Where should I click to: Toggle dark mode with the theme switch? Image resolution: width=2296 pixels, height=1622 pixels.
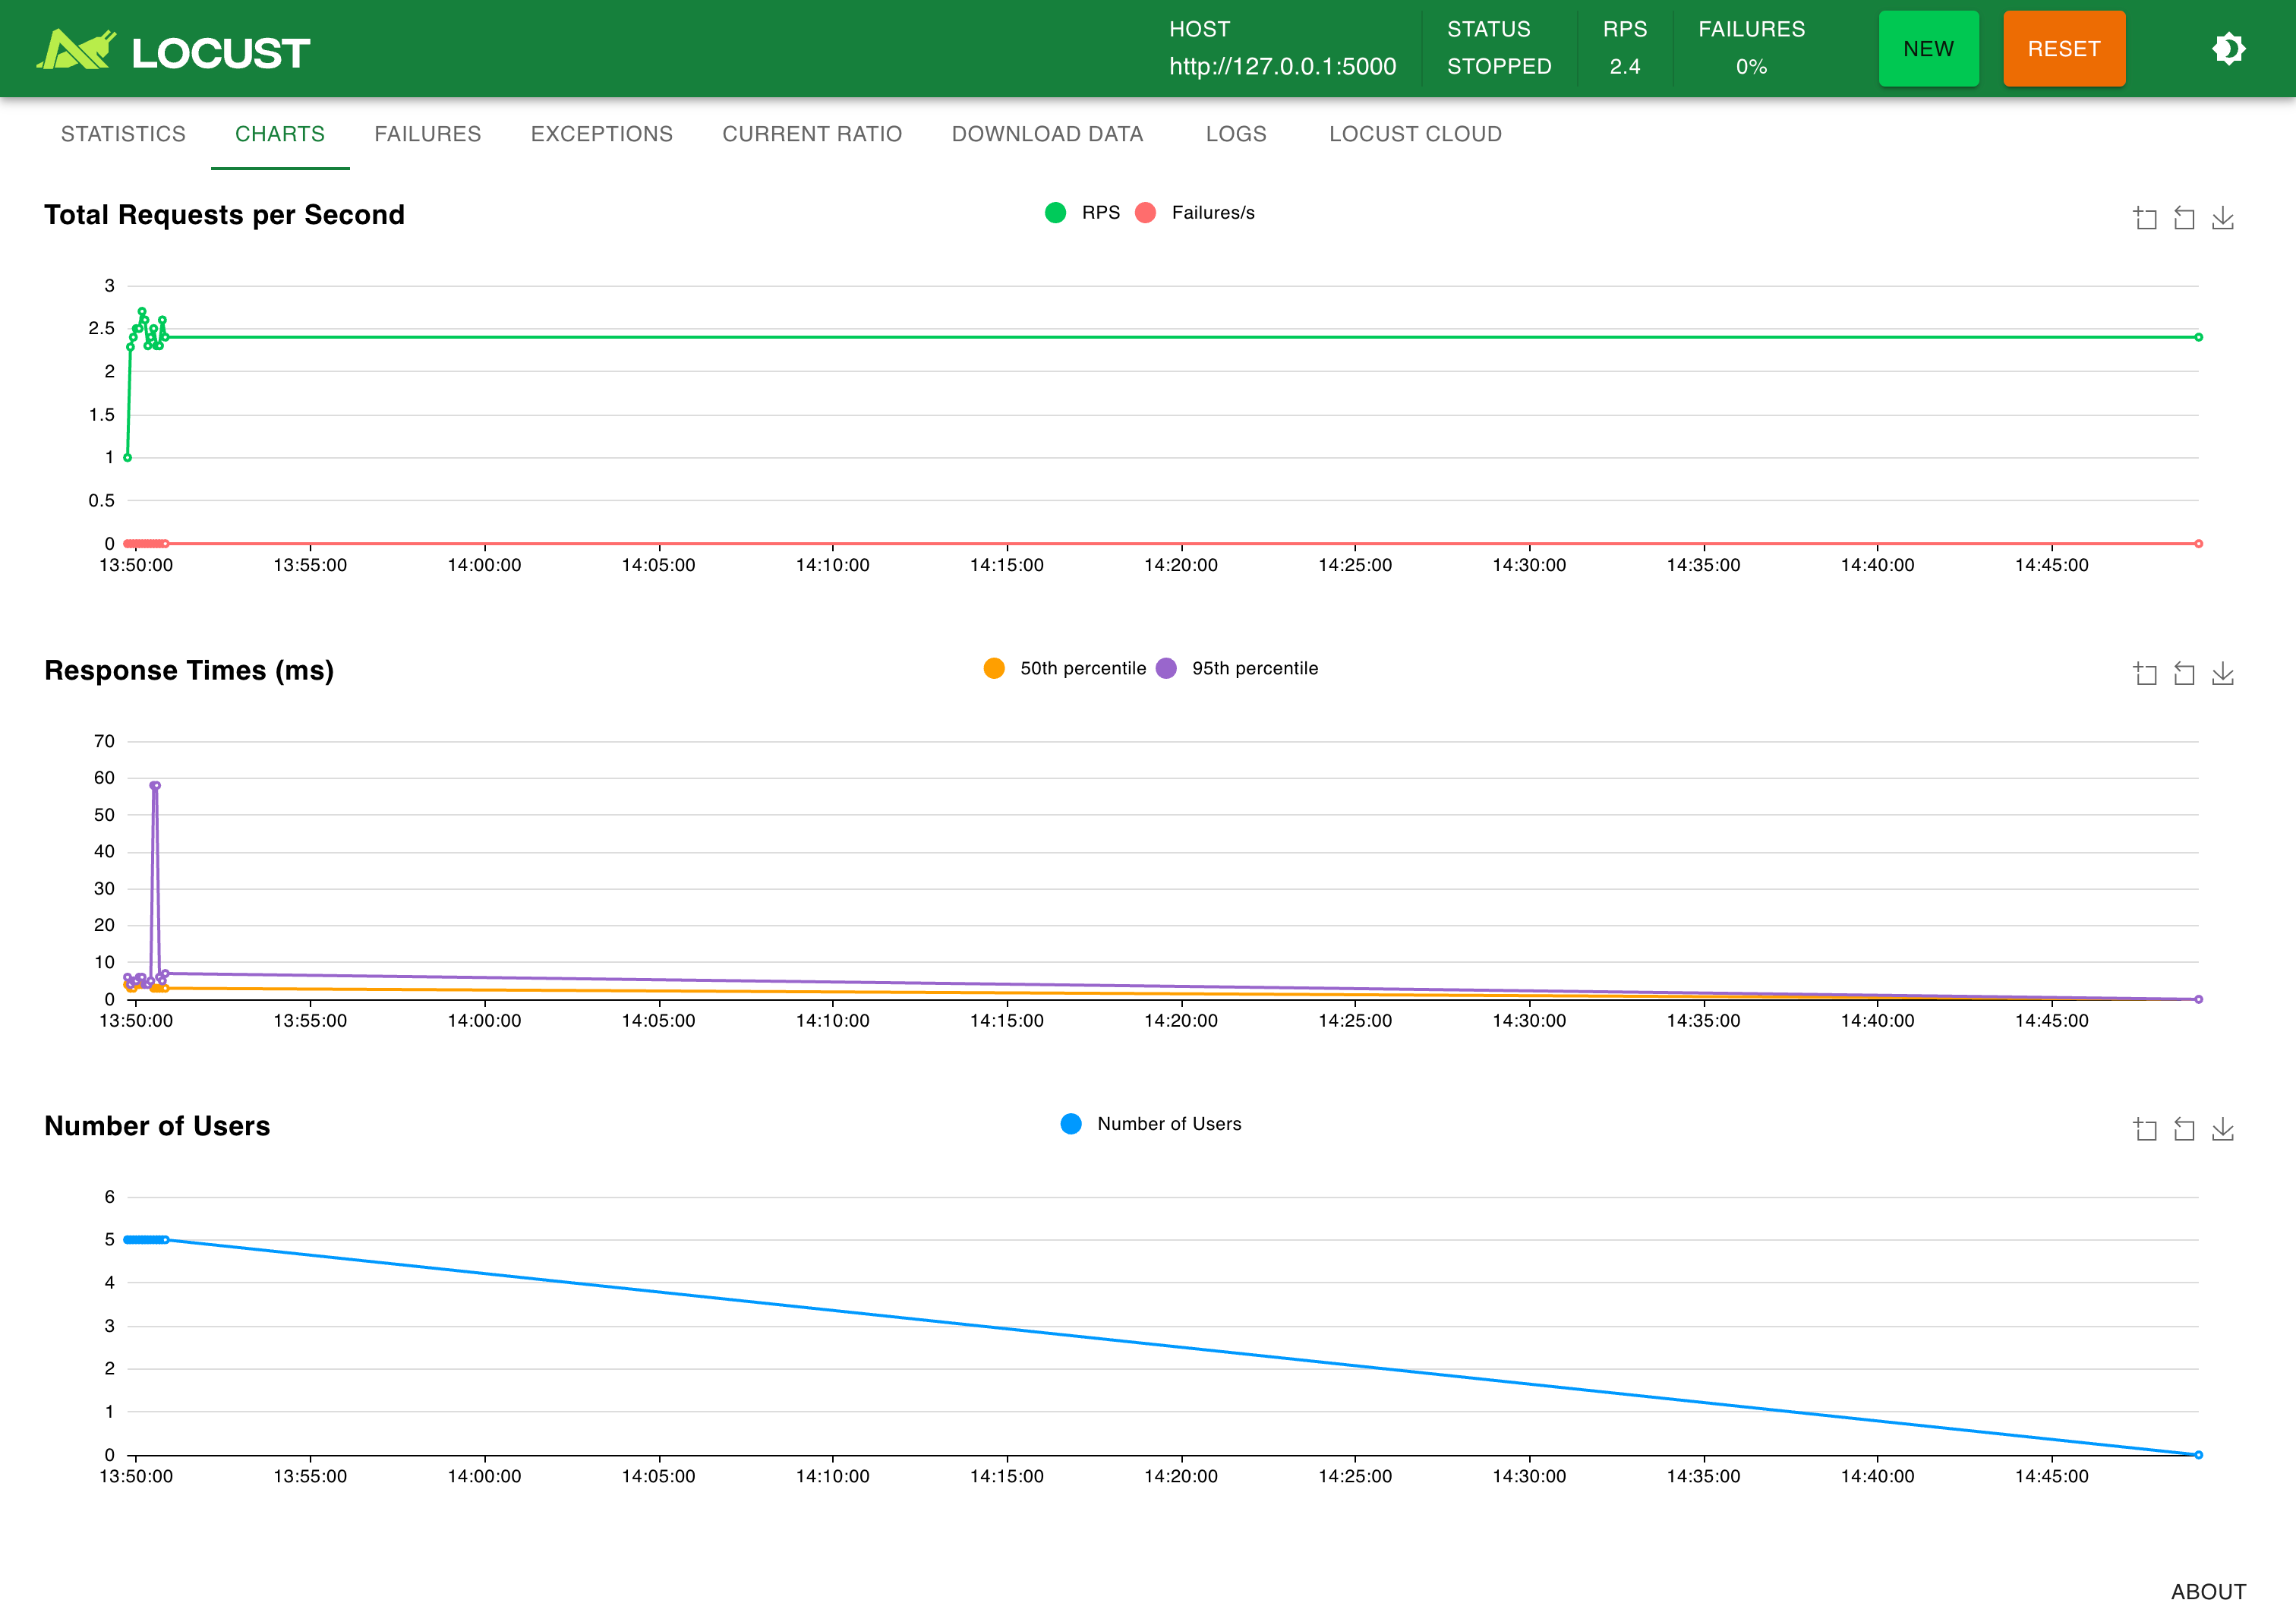click(x=2229, y=48)
